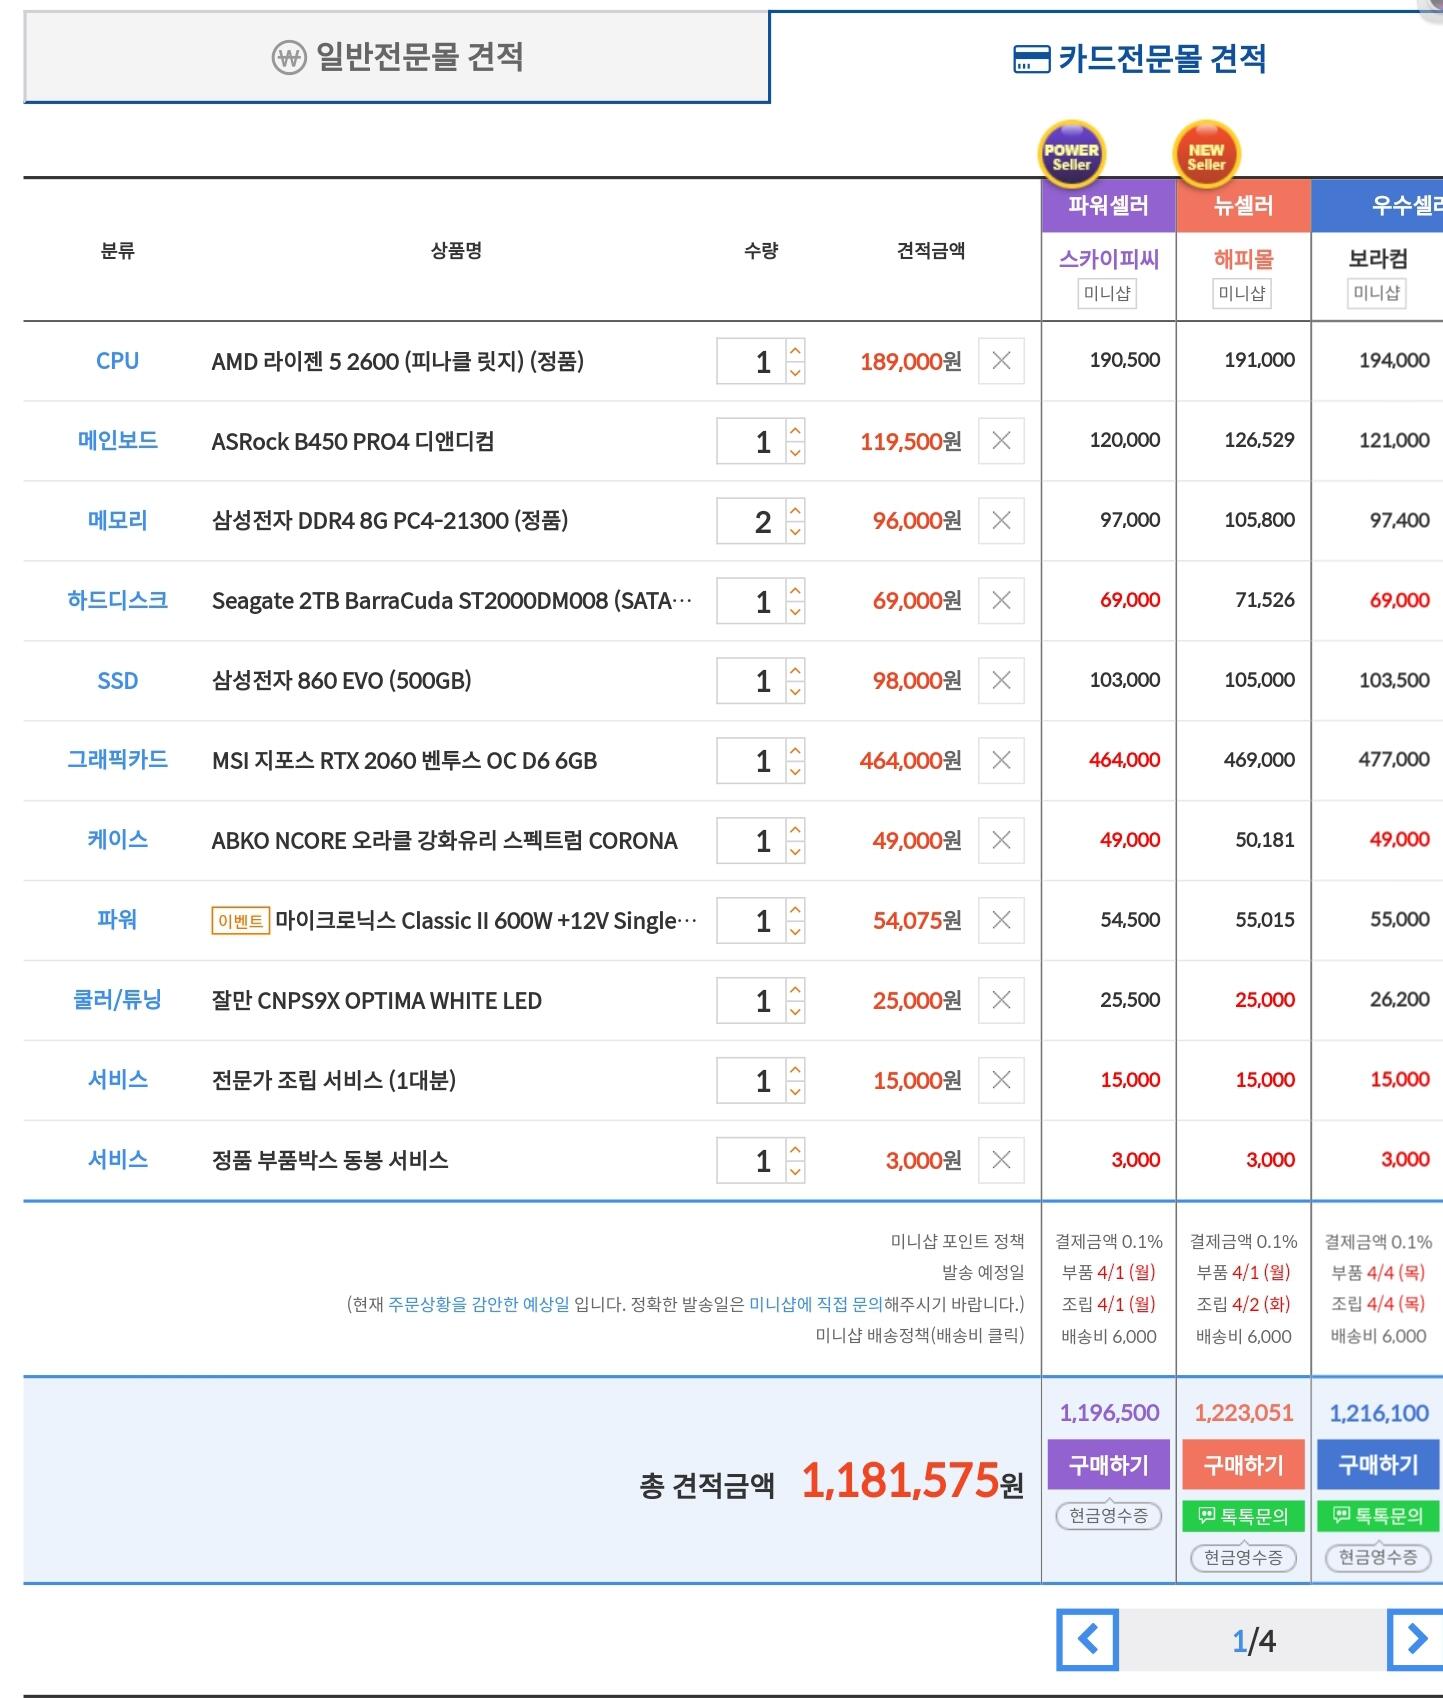Delete the MSI 지포스 RTX 2060 row
Screen dimensions: 1443x1698
pyautogui.click(x=1001, y=761)
